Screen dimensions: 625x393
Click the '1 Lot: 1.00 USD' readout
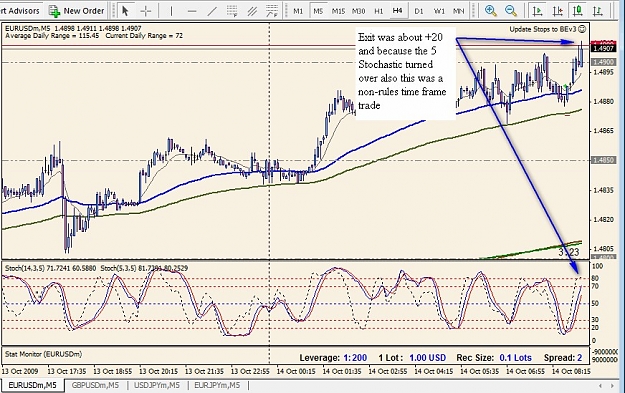click(x=412, y=358)
